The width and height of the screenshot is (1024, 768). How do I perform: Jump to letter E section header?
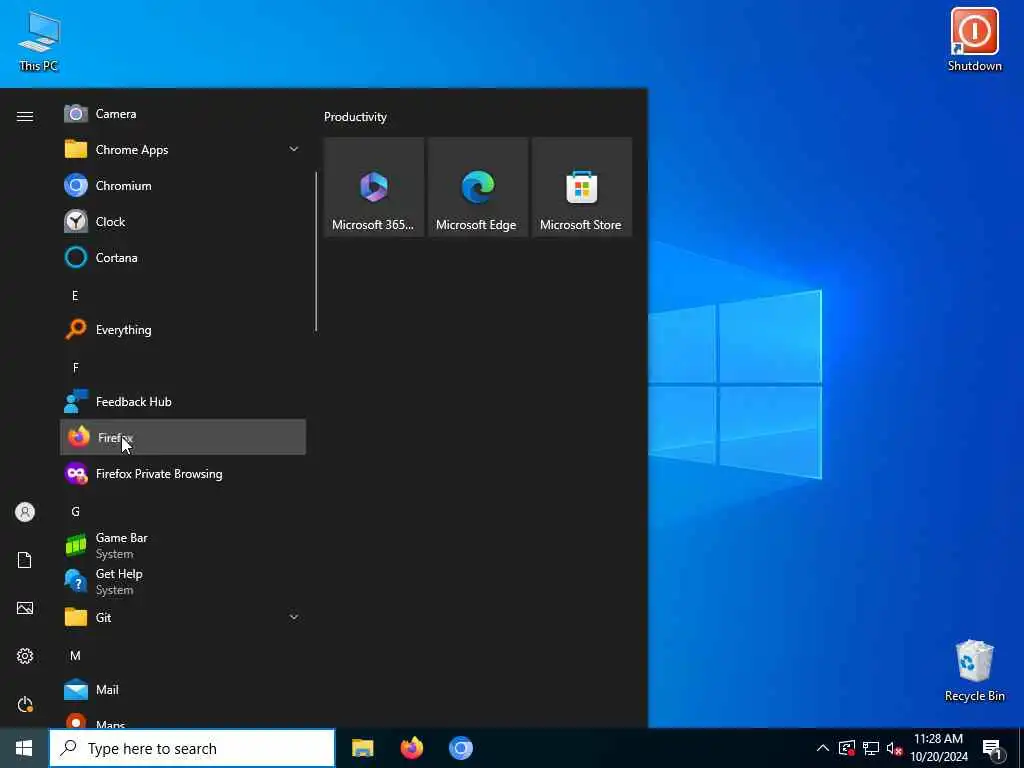[x=75, y=296]
